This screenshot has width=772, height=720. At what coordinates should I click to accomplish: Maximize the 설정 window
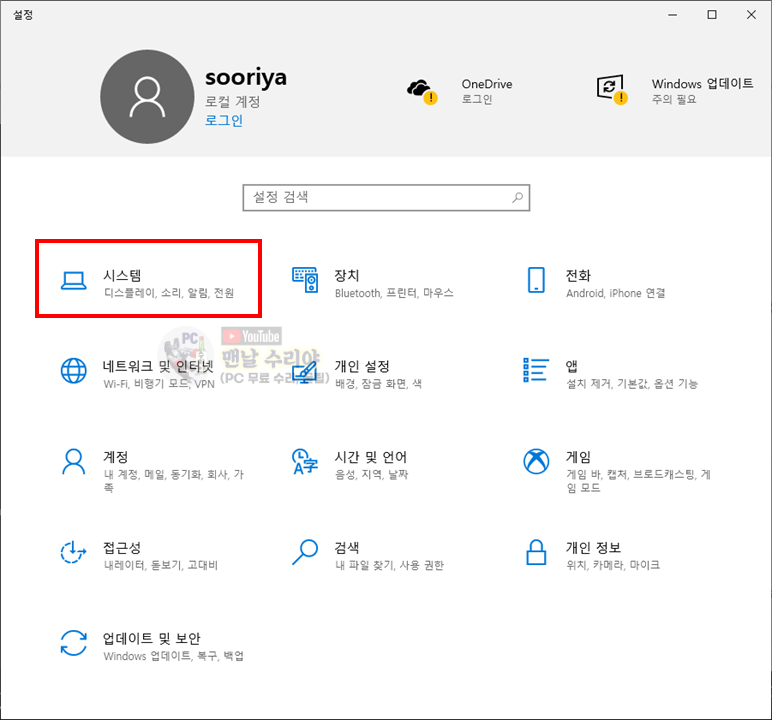coord(712,15)
